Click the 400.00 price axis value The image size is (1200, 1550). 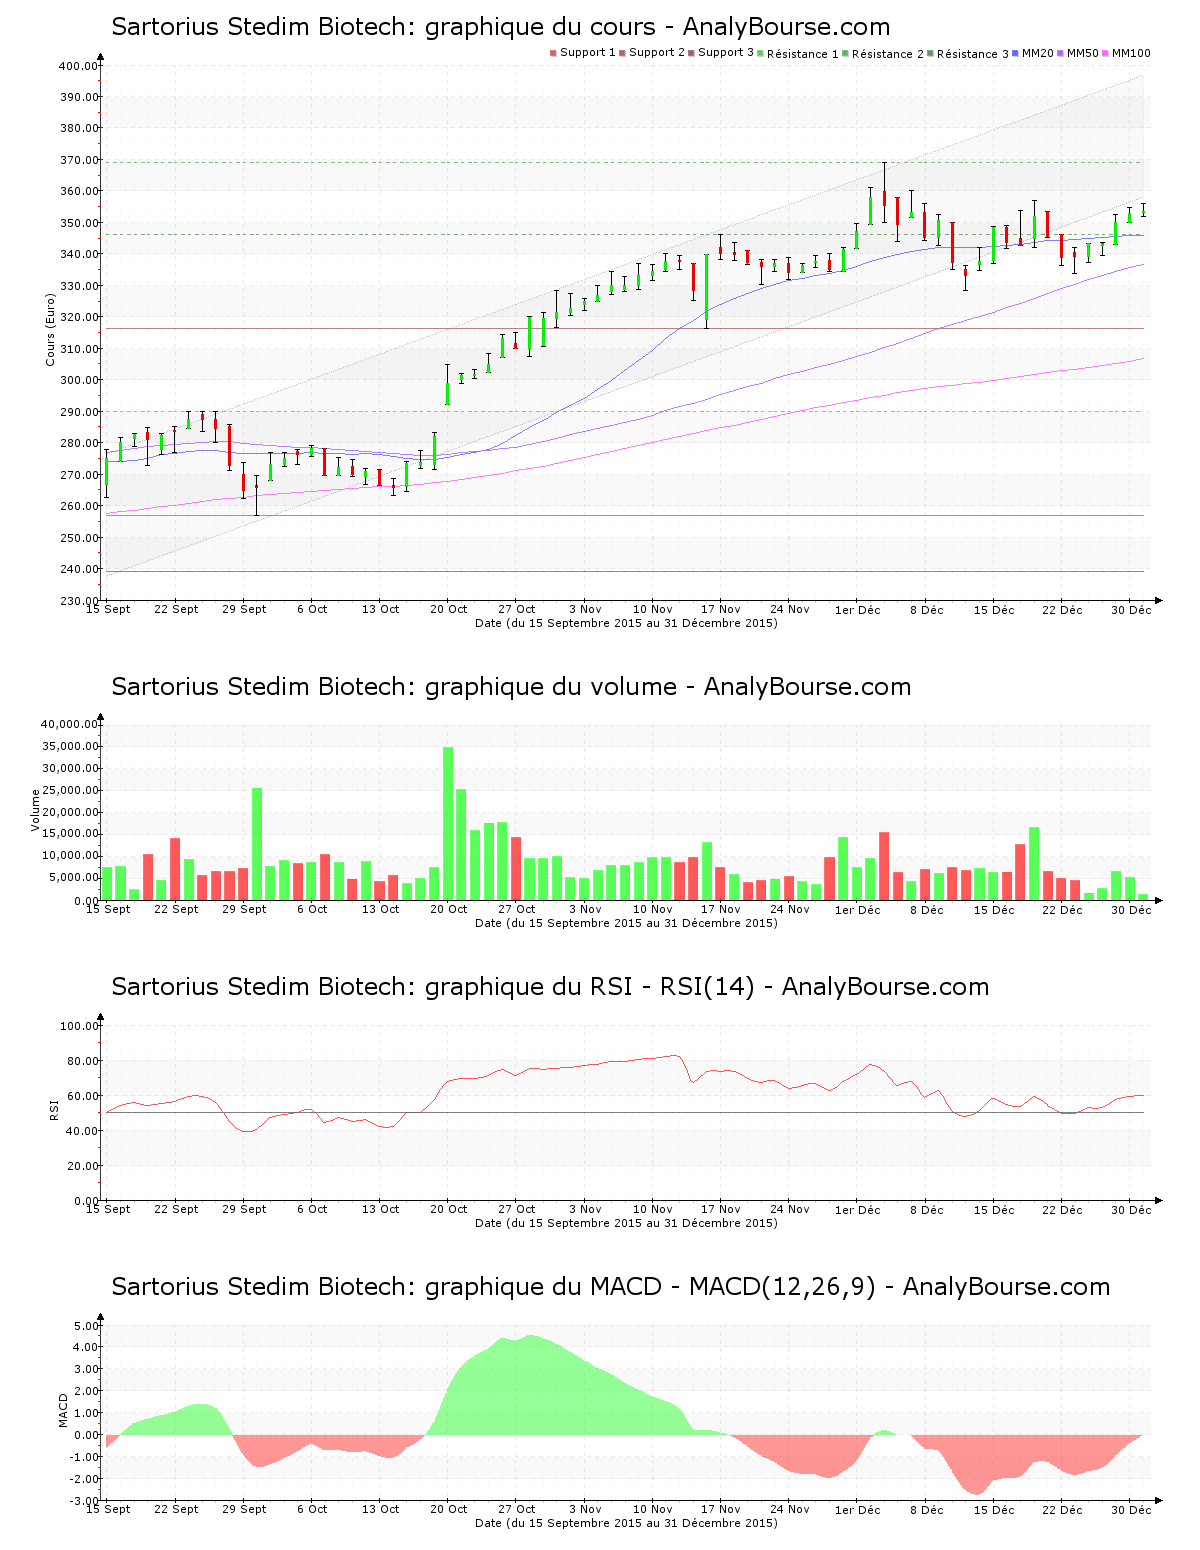click(78, 66)
